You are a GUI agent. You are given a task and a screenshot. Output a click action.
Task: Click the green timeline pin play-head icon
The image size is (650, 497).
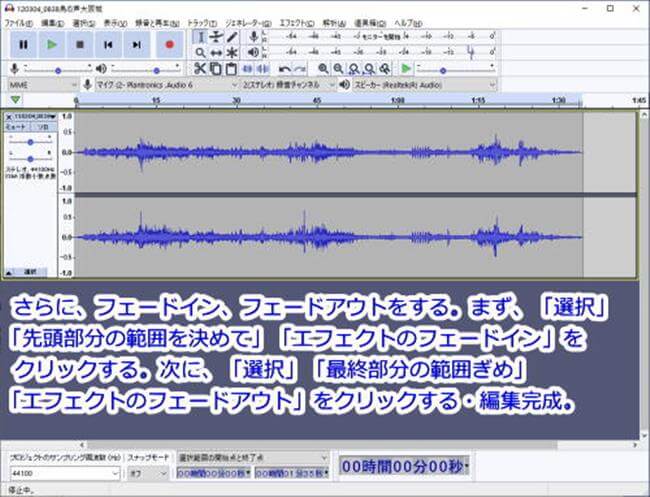point(15,99)
